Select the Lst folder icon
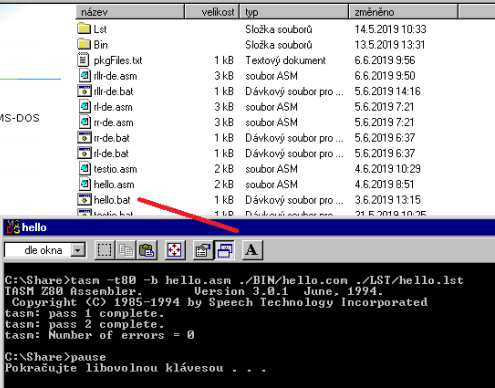Viewport: 495px width, 388px height. click(84, 29)
